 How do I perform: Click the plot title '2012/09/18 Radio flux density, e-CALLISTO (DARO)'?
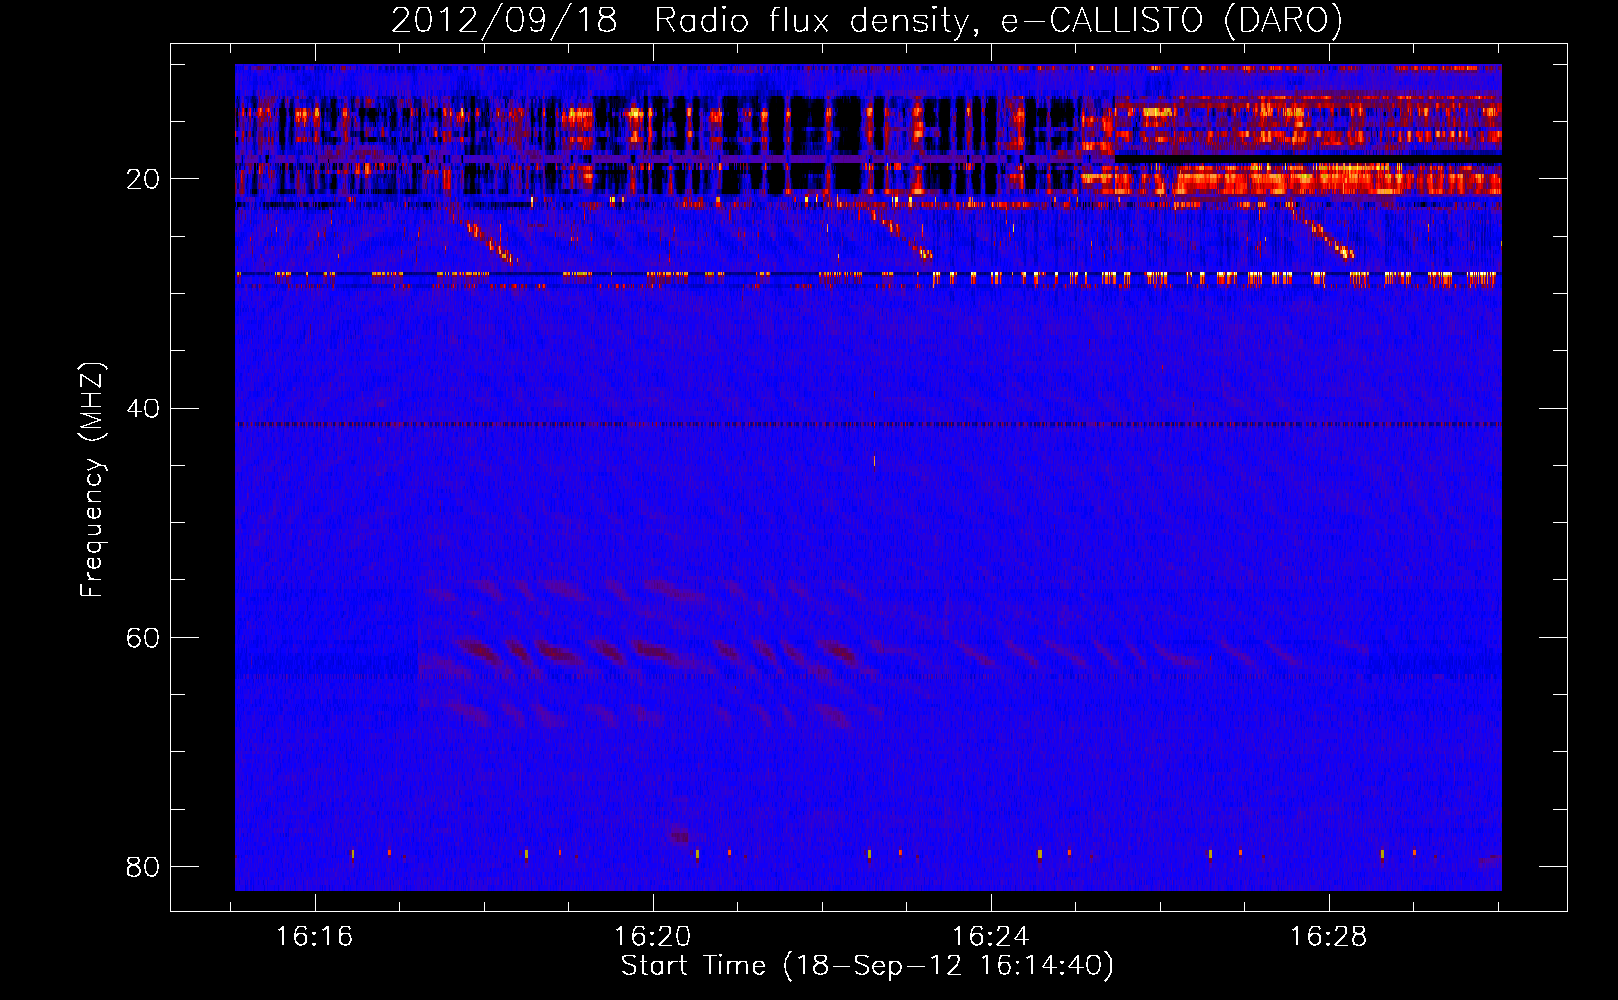coord(867,21)
